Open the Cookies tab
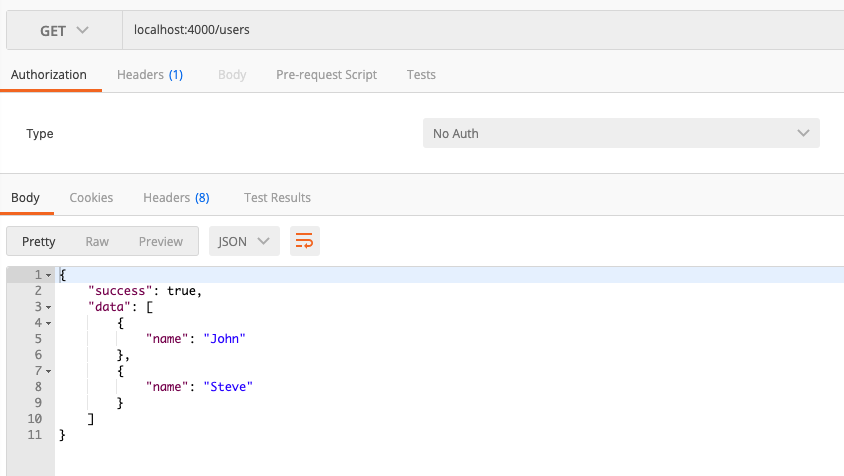The height and width of the screenshot is (476, 844). pyautogui.click(x=91, y=197)
